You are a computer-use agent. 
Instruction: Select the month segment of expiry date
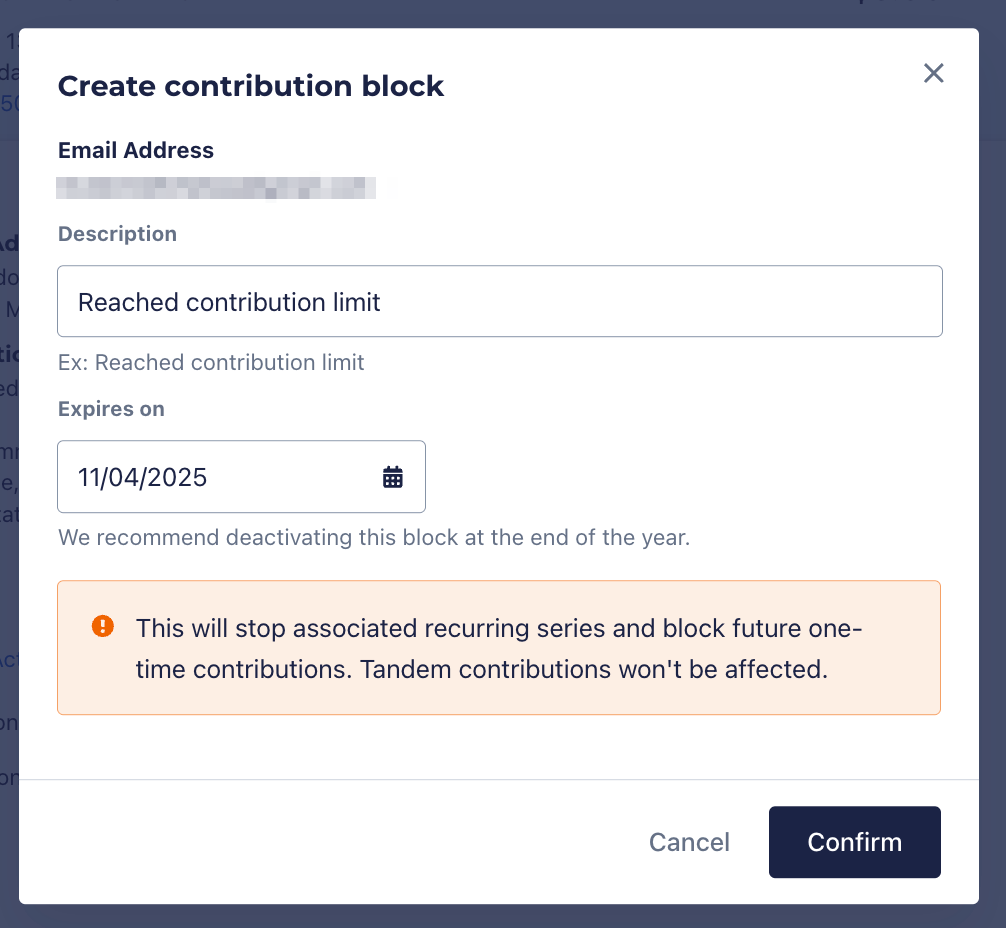[90, 477]
